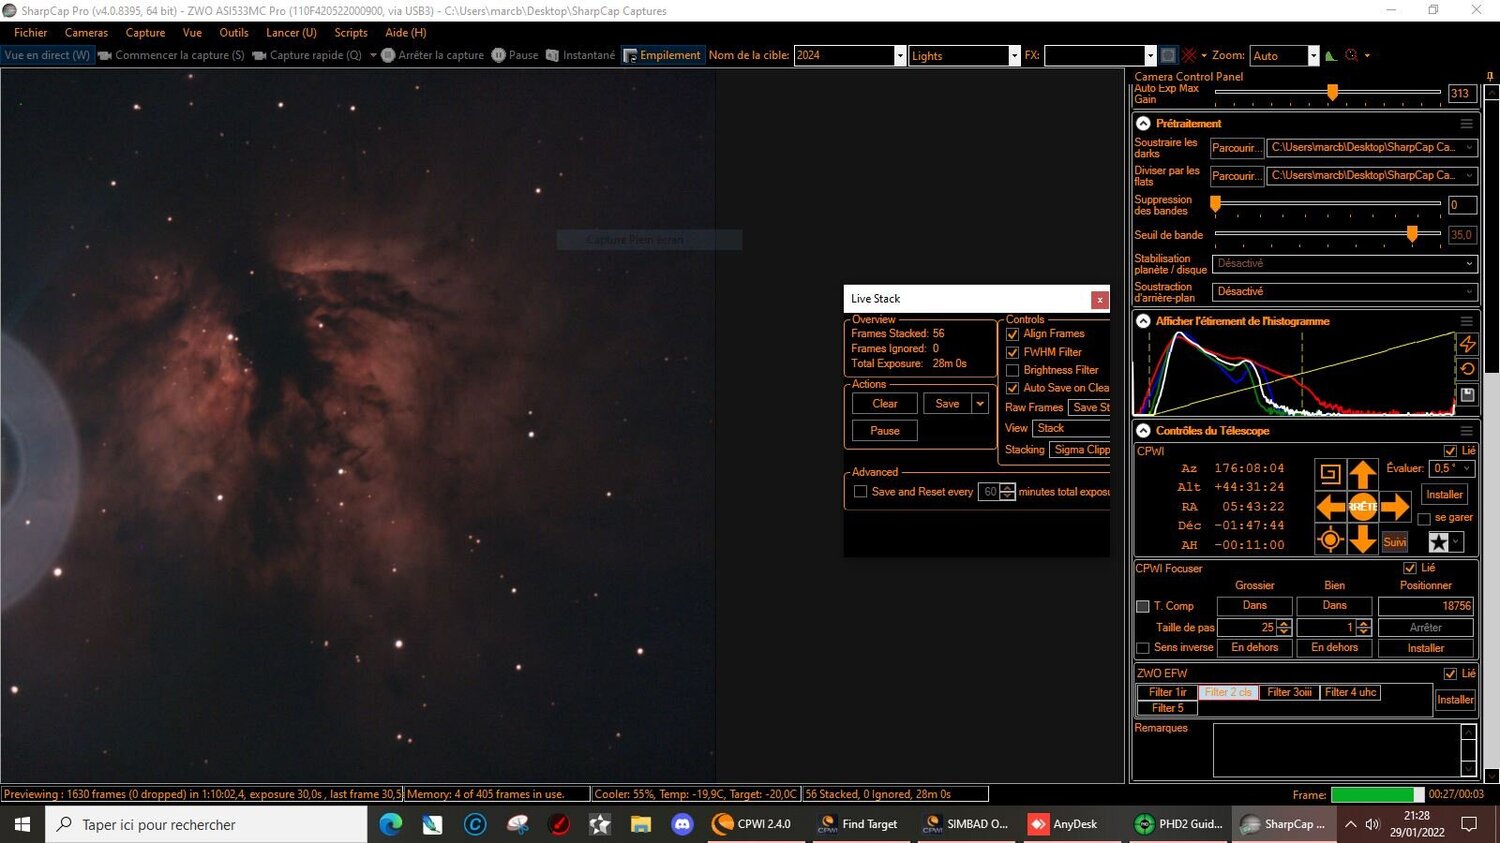Viewport: 1500px width, 843px height.
Task: Adjust the Suppression des bandes slider
Action: [1216, 204]
